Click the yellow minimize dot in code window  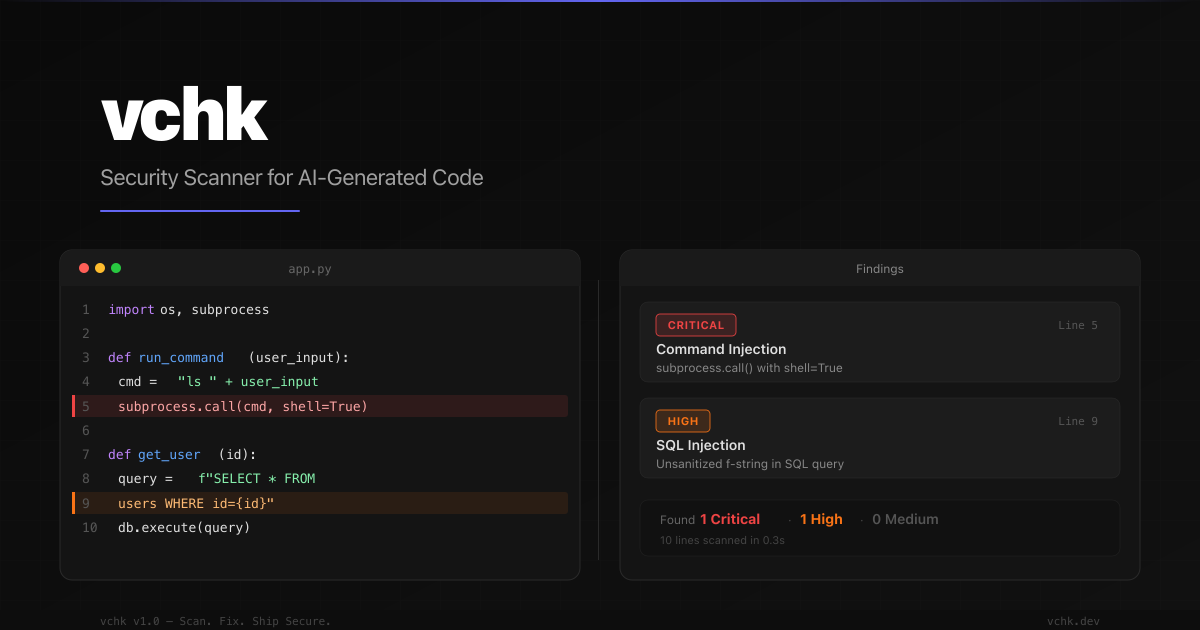100,268
